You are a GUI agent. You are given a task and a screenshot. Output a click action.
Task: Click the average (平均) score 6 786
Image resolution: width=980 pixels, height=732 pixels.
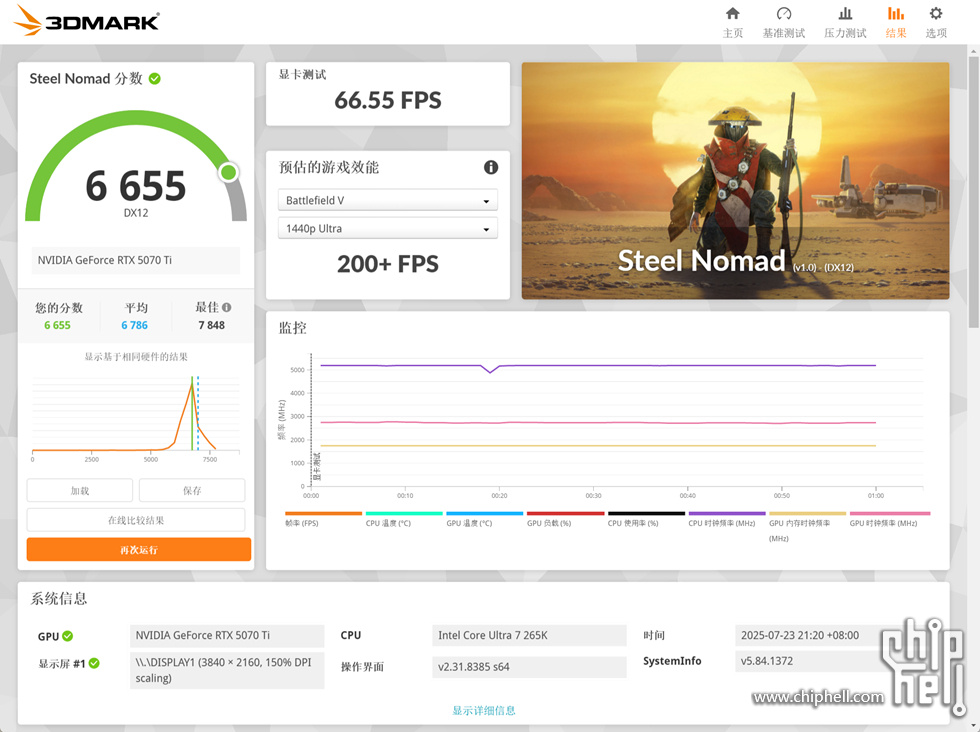(134, 325)
